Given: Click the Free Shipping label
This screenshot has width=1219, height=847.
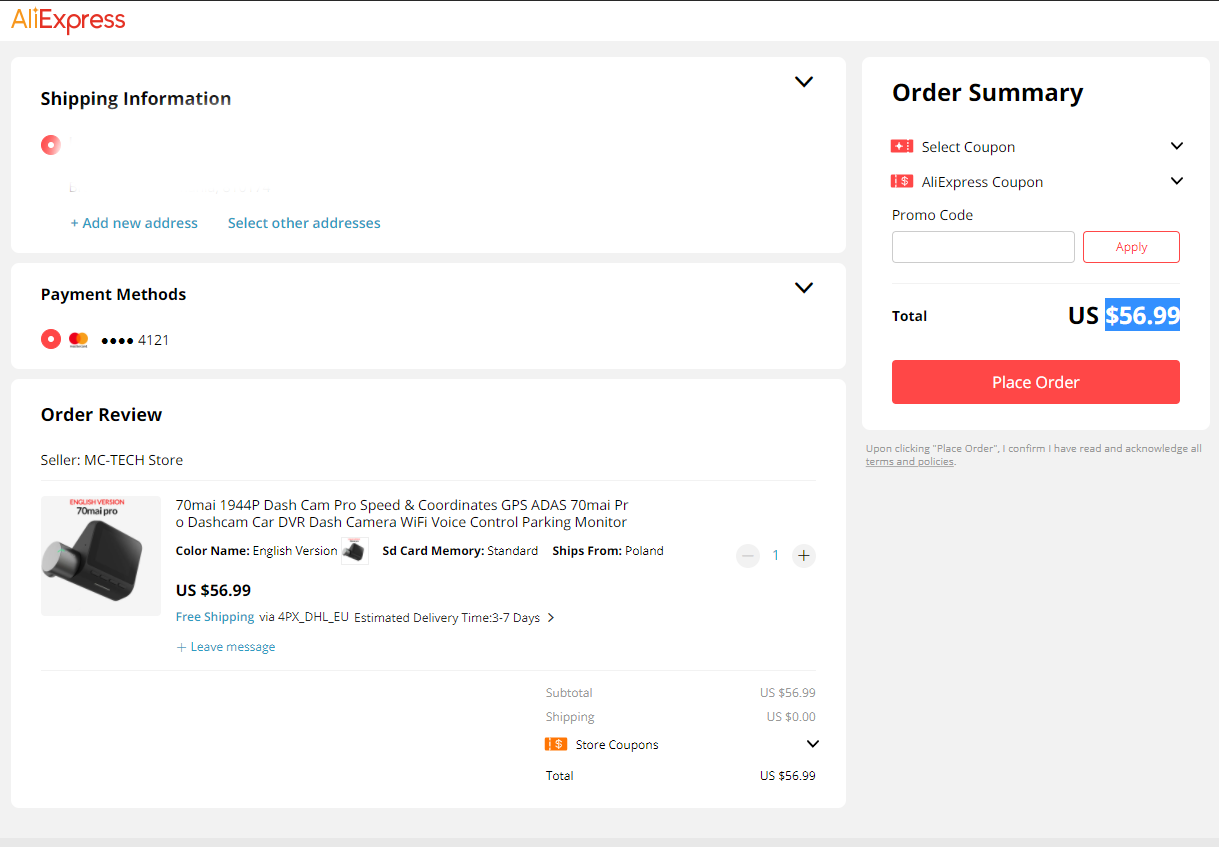Looking at the screenshot, I should coord(215,617).
